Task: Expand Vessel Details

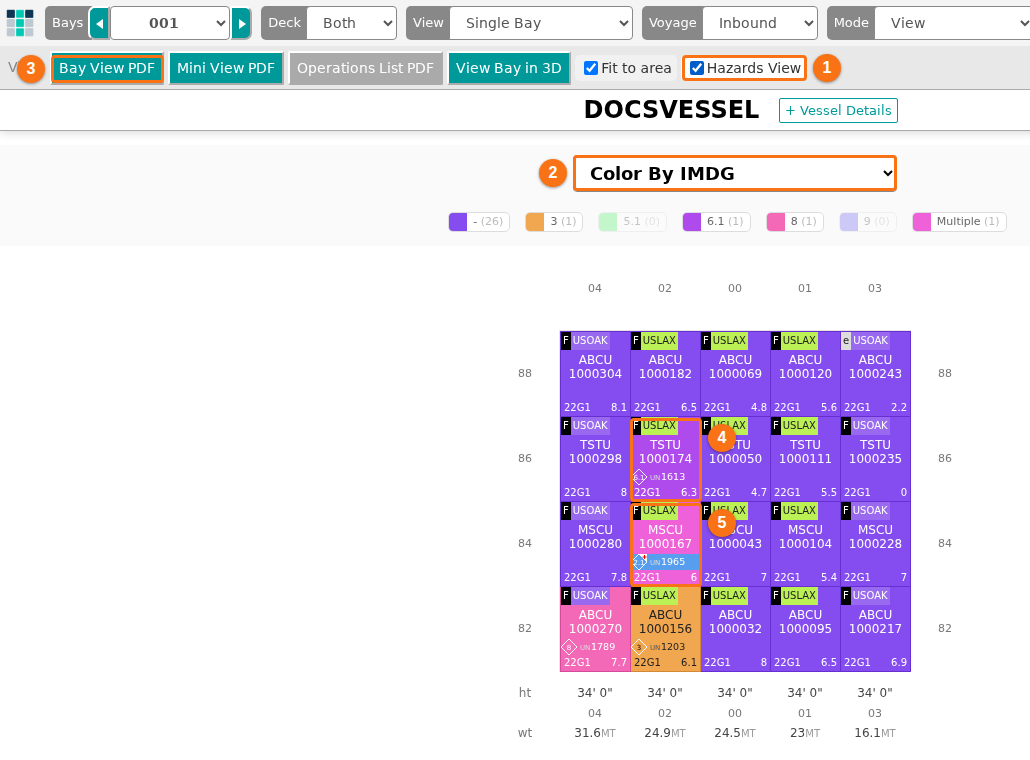Action: pos(838,110)
